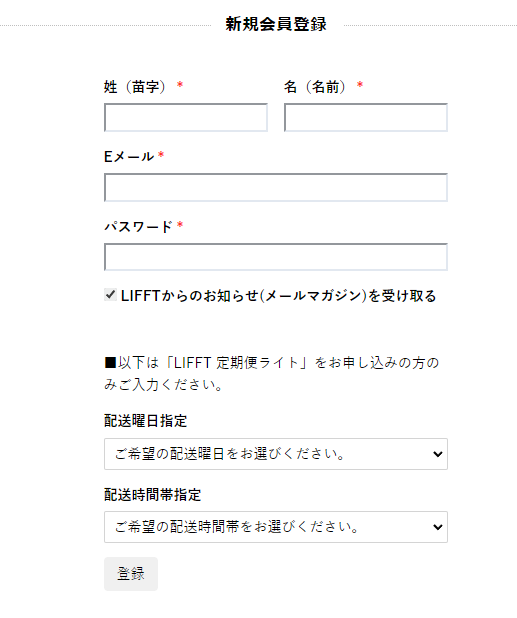Focus the Eメール input field
The image size is (517, 618).
276,188
